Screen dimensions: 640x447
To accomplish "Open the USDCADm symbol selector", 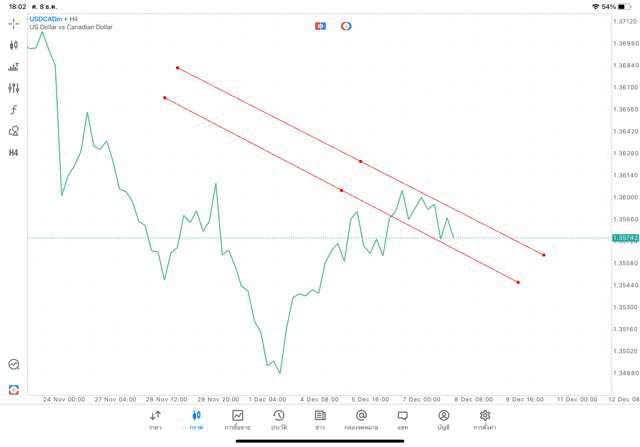I will (x=48, y=19).
